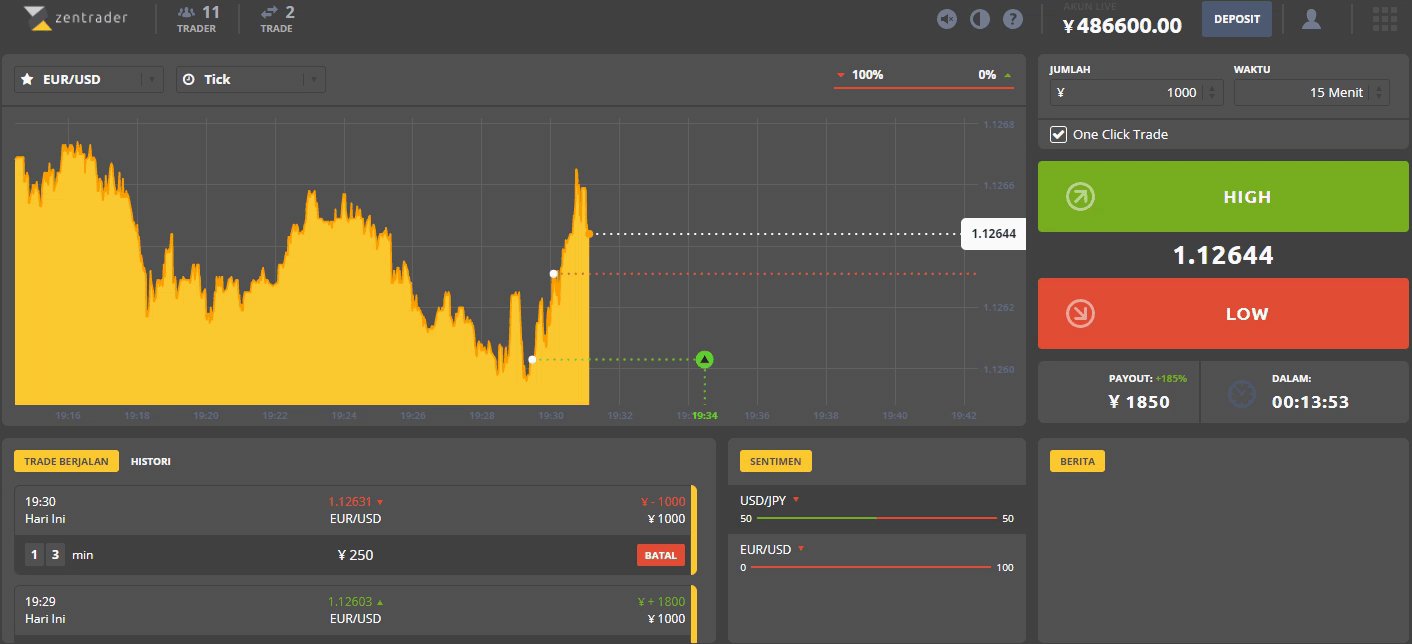Click the SENTIMEN tab
1412x644 pixels.
[x=775, y=461]
